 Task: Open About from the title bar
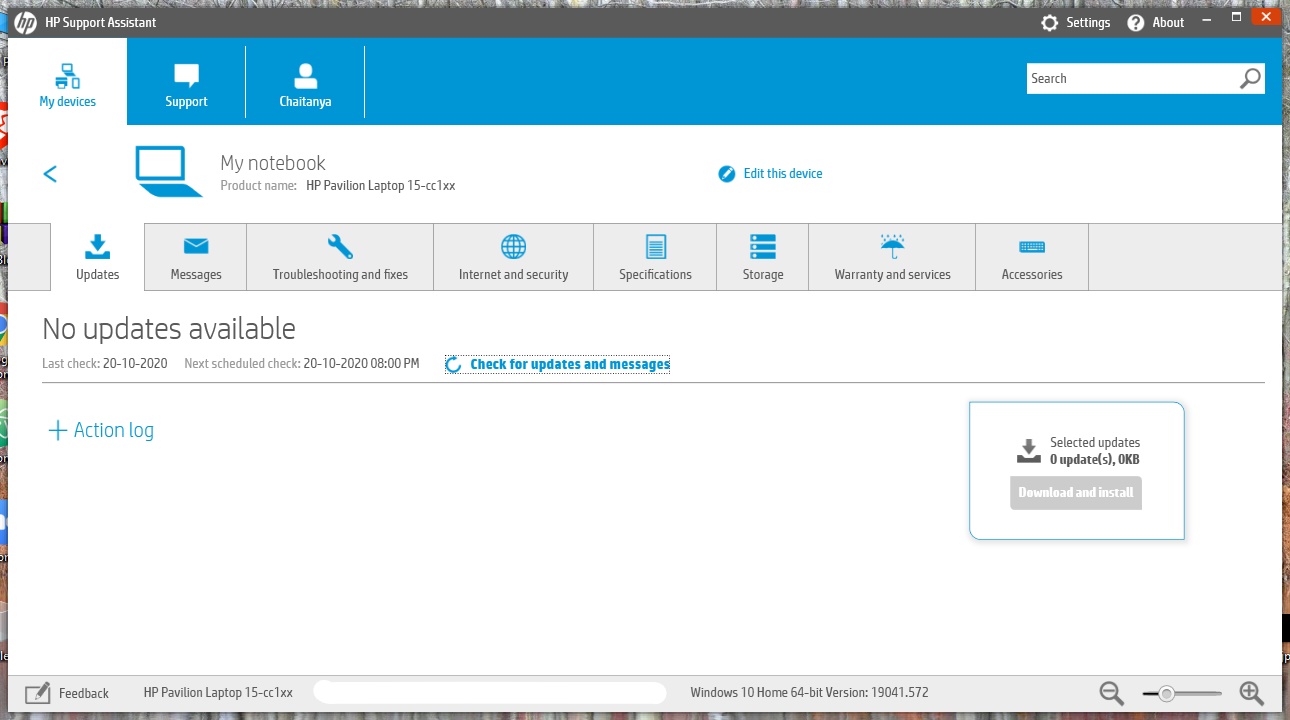pyautogui.click(x=1156, y=22)
